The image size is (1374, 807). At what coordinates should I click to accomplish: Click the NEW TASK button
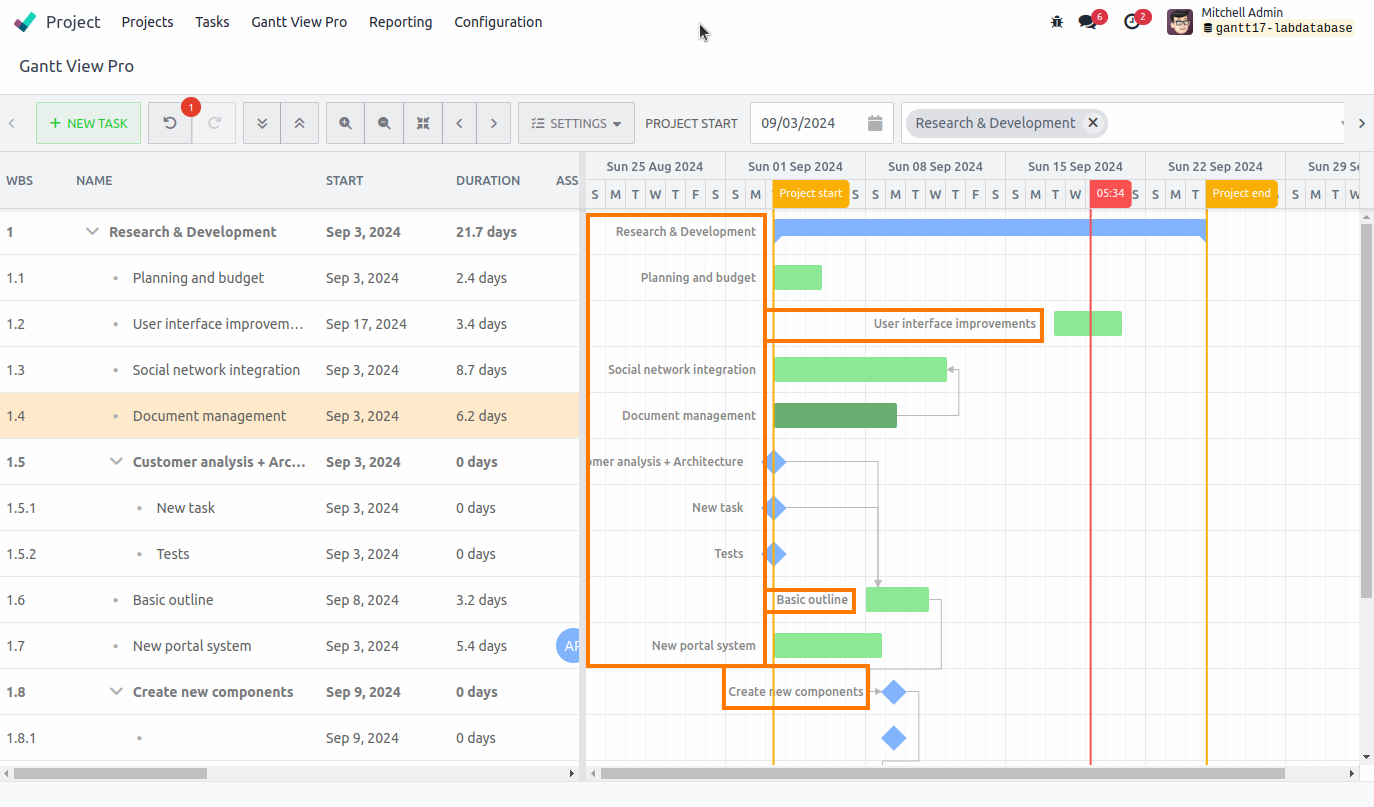(x=88, y=123)
